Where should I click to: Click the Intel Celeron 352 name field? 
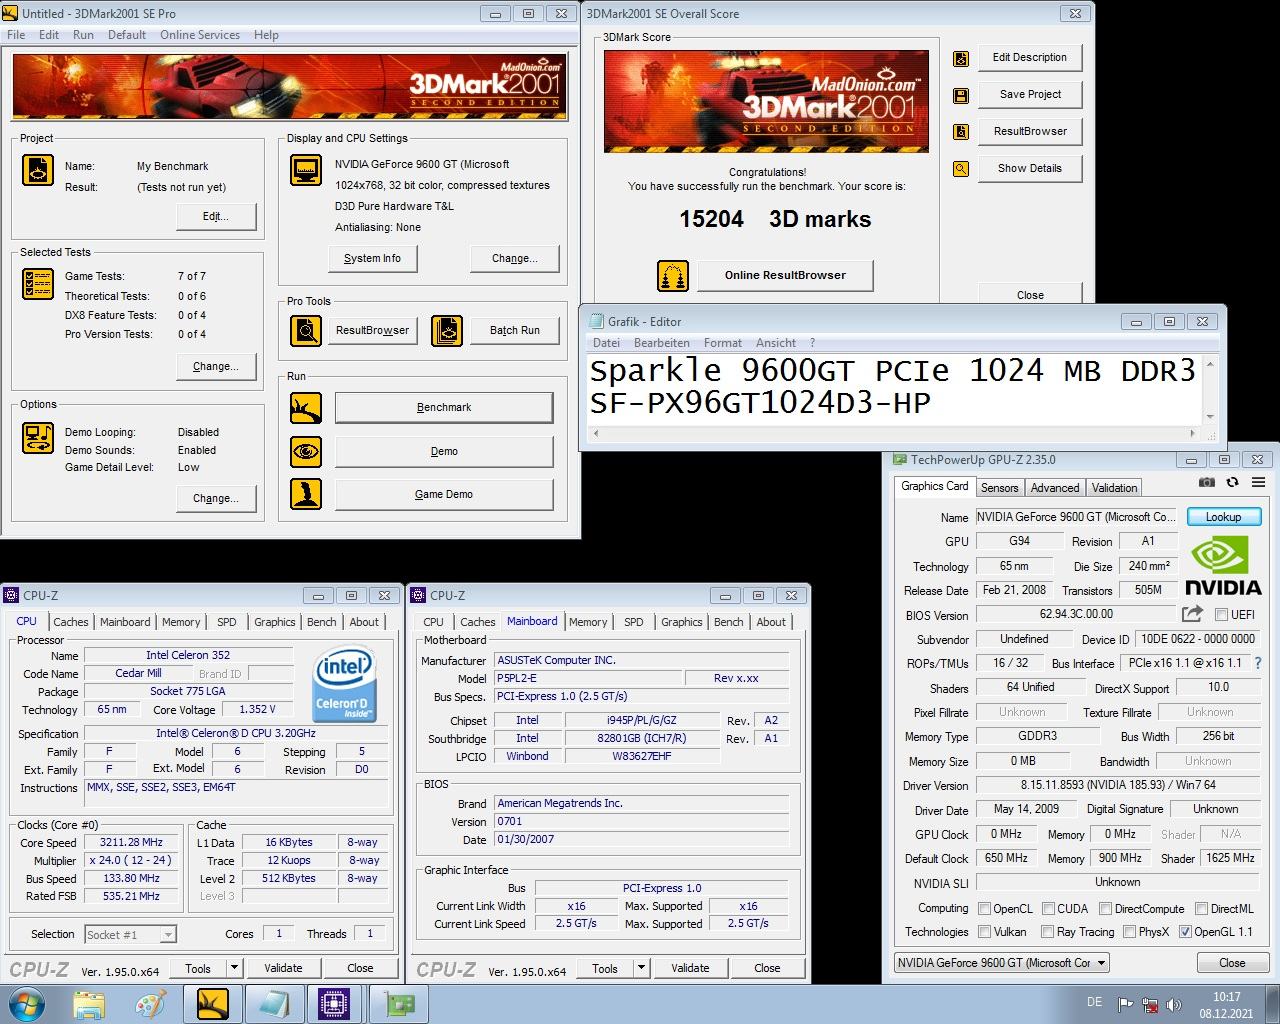coord(188,655)
